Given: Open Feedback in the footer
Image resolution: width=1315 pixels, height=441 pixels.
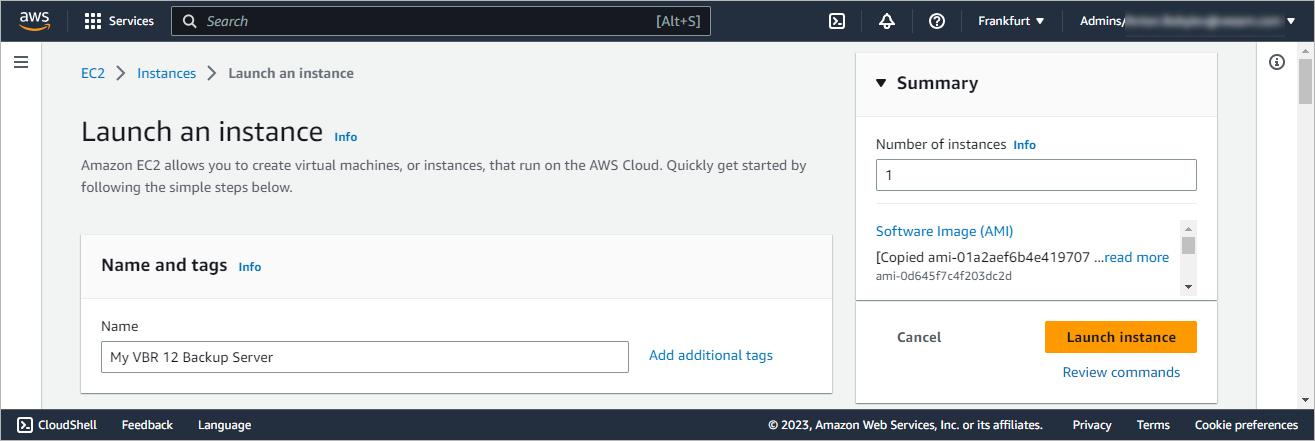Looking at the screenshot, I should [x=147, y=425].
